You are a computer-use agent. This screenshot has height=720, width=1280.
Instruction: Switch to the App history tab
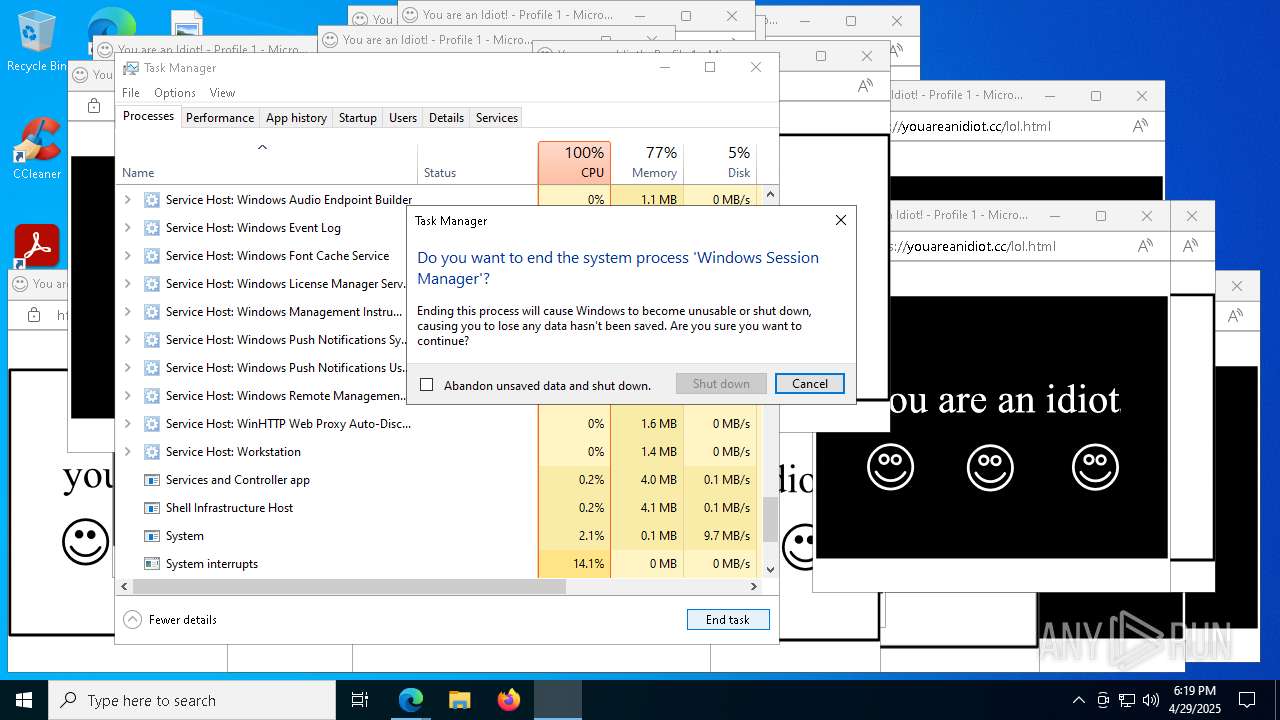point(296,118)
